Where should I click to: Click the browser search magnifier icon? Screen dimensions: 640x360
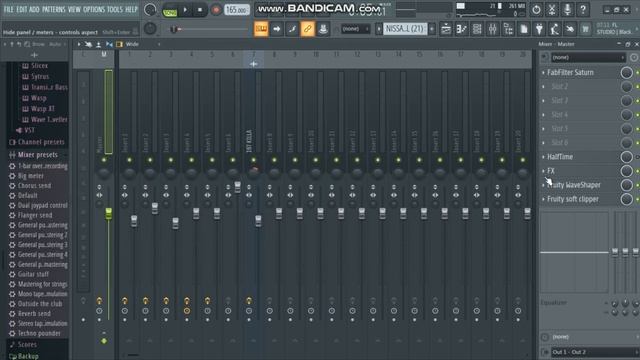point(27,44)
